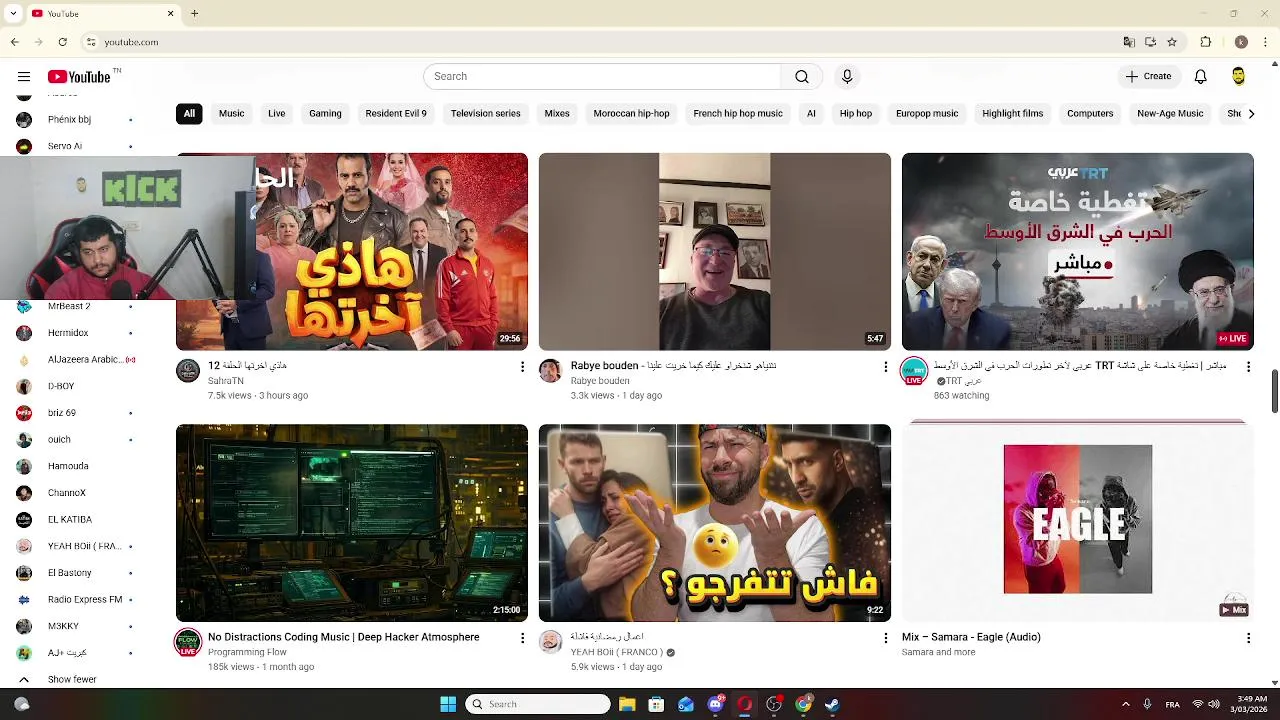Open Programming Flow channel avatar
1280x720 pixels.
(188, 643)
